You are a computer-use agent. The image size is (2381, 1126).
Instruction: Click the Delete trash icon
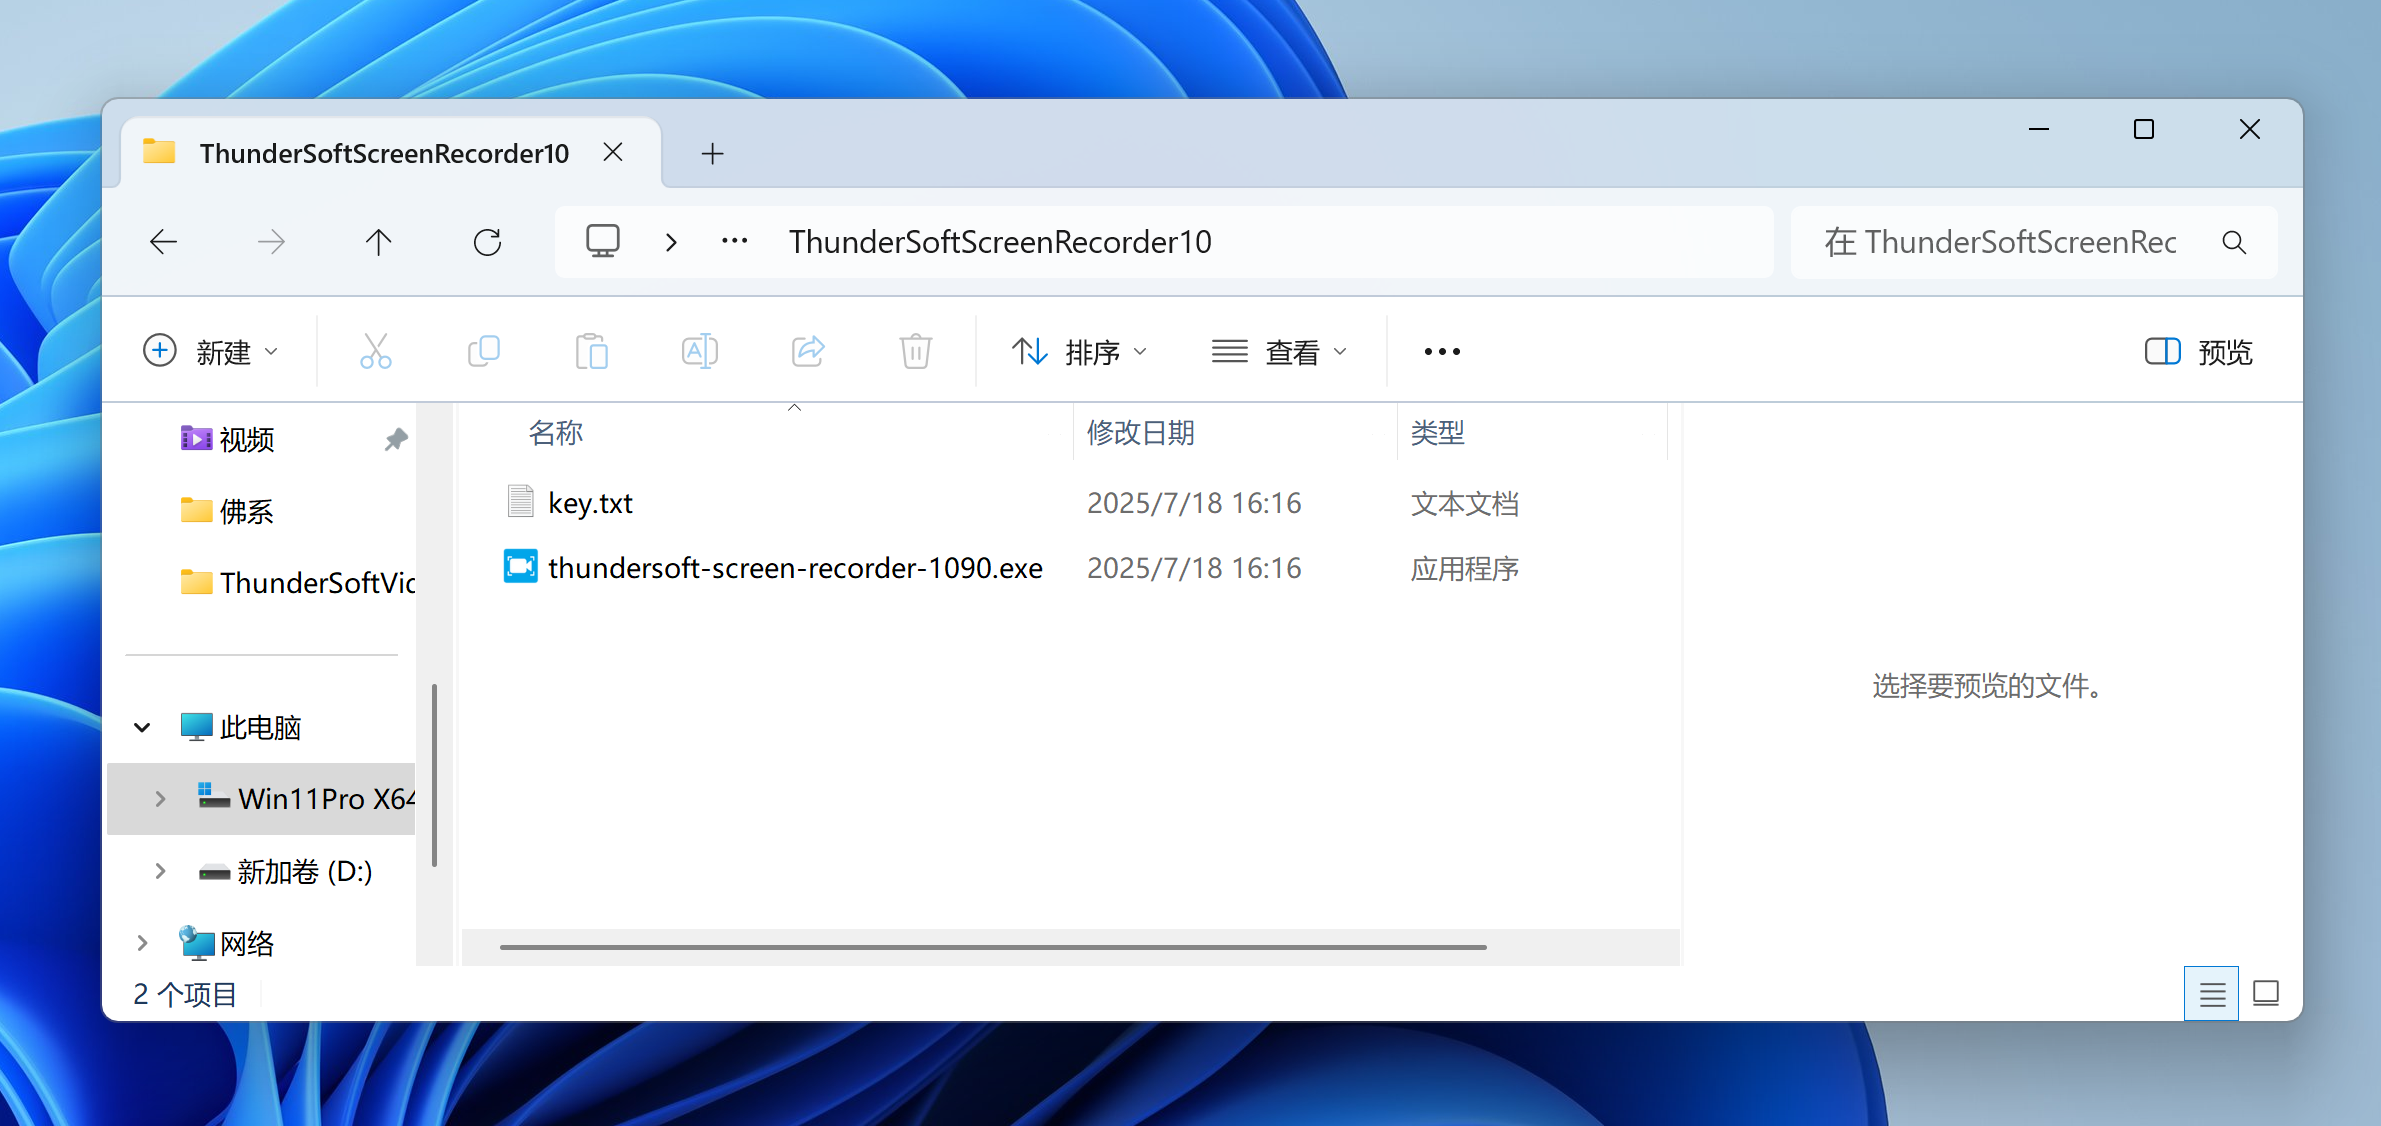(915, 351)
